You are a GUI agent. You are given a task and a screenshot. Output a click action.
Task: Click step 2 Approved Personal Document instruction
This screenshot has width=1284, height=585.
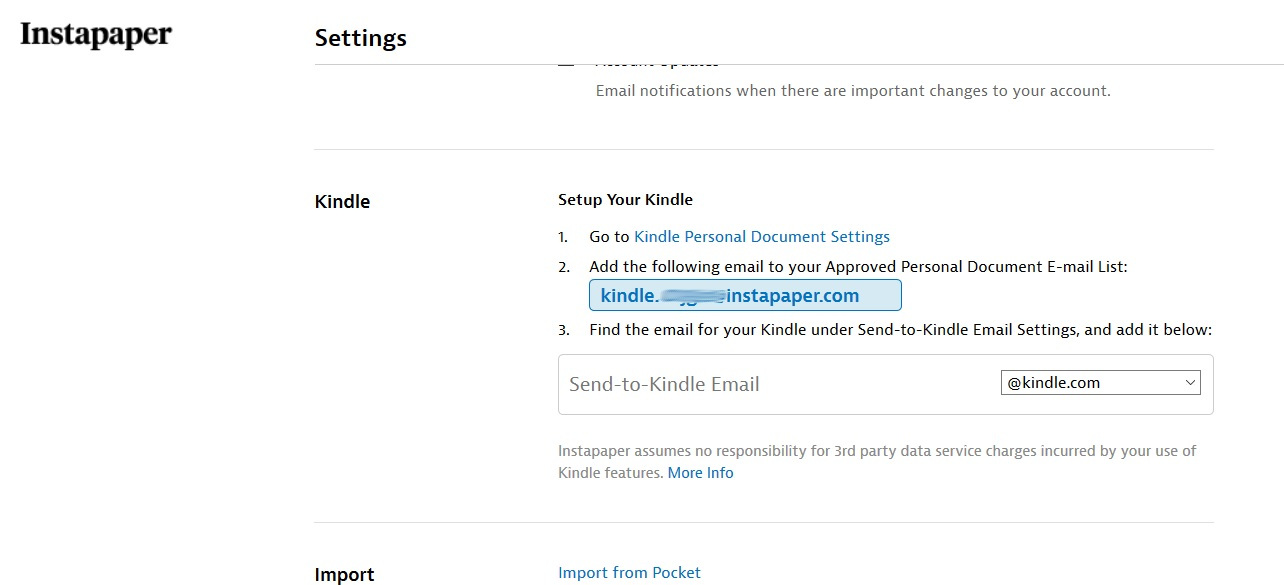(858, 267)
